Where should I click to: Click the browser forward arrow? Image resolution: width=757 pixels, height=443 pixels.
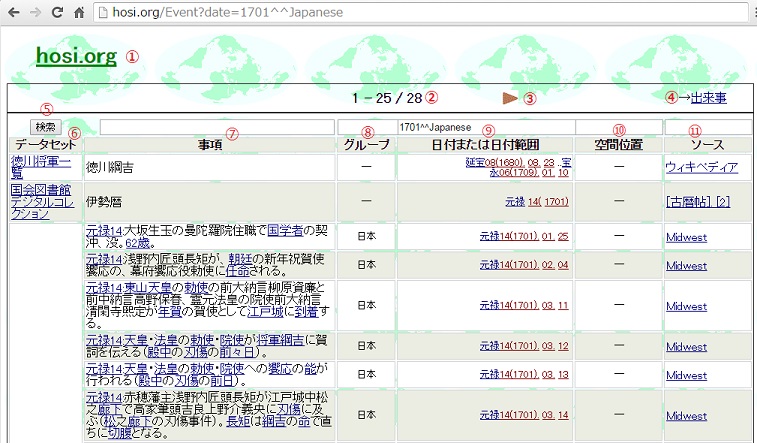pos(37,12)
